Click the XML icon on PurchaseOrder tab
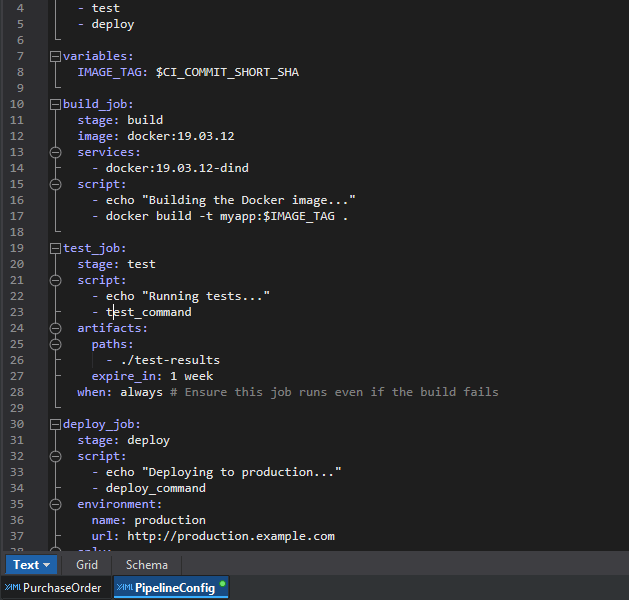Viewport: 629px width, 600px height. tap(12, 588)
